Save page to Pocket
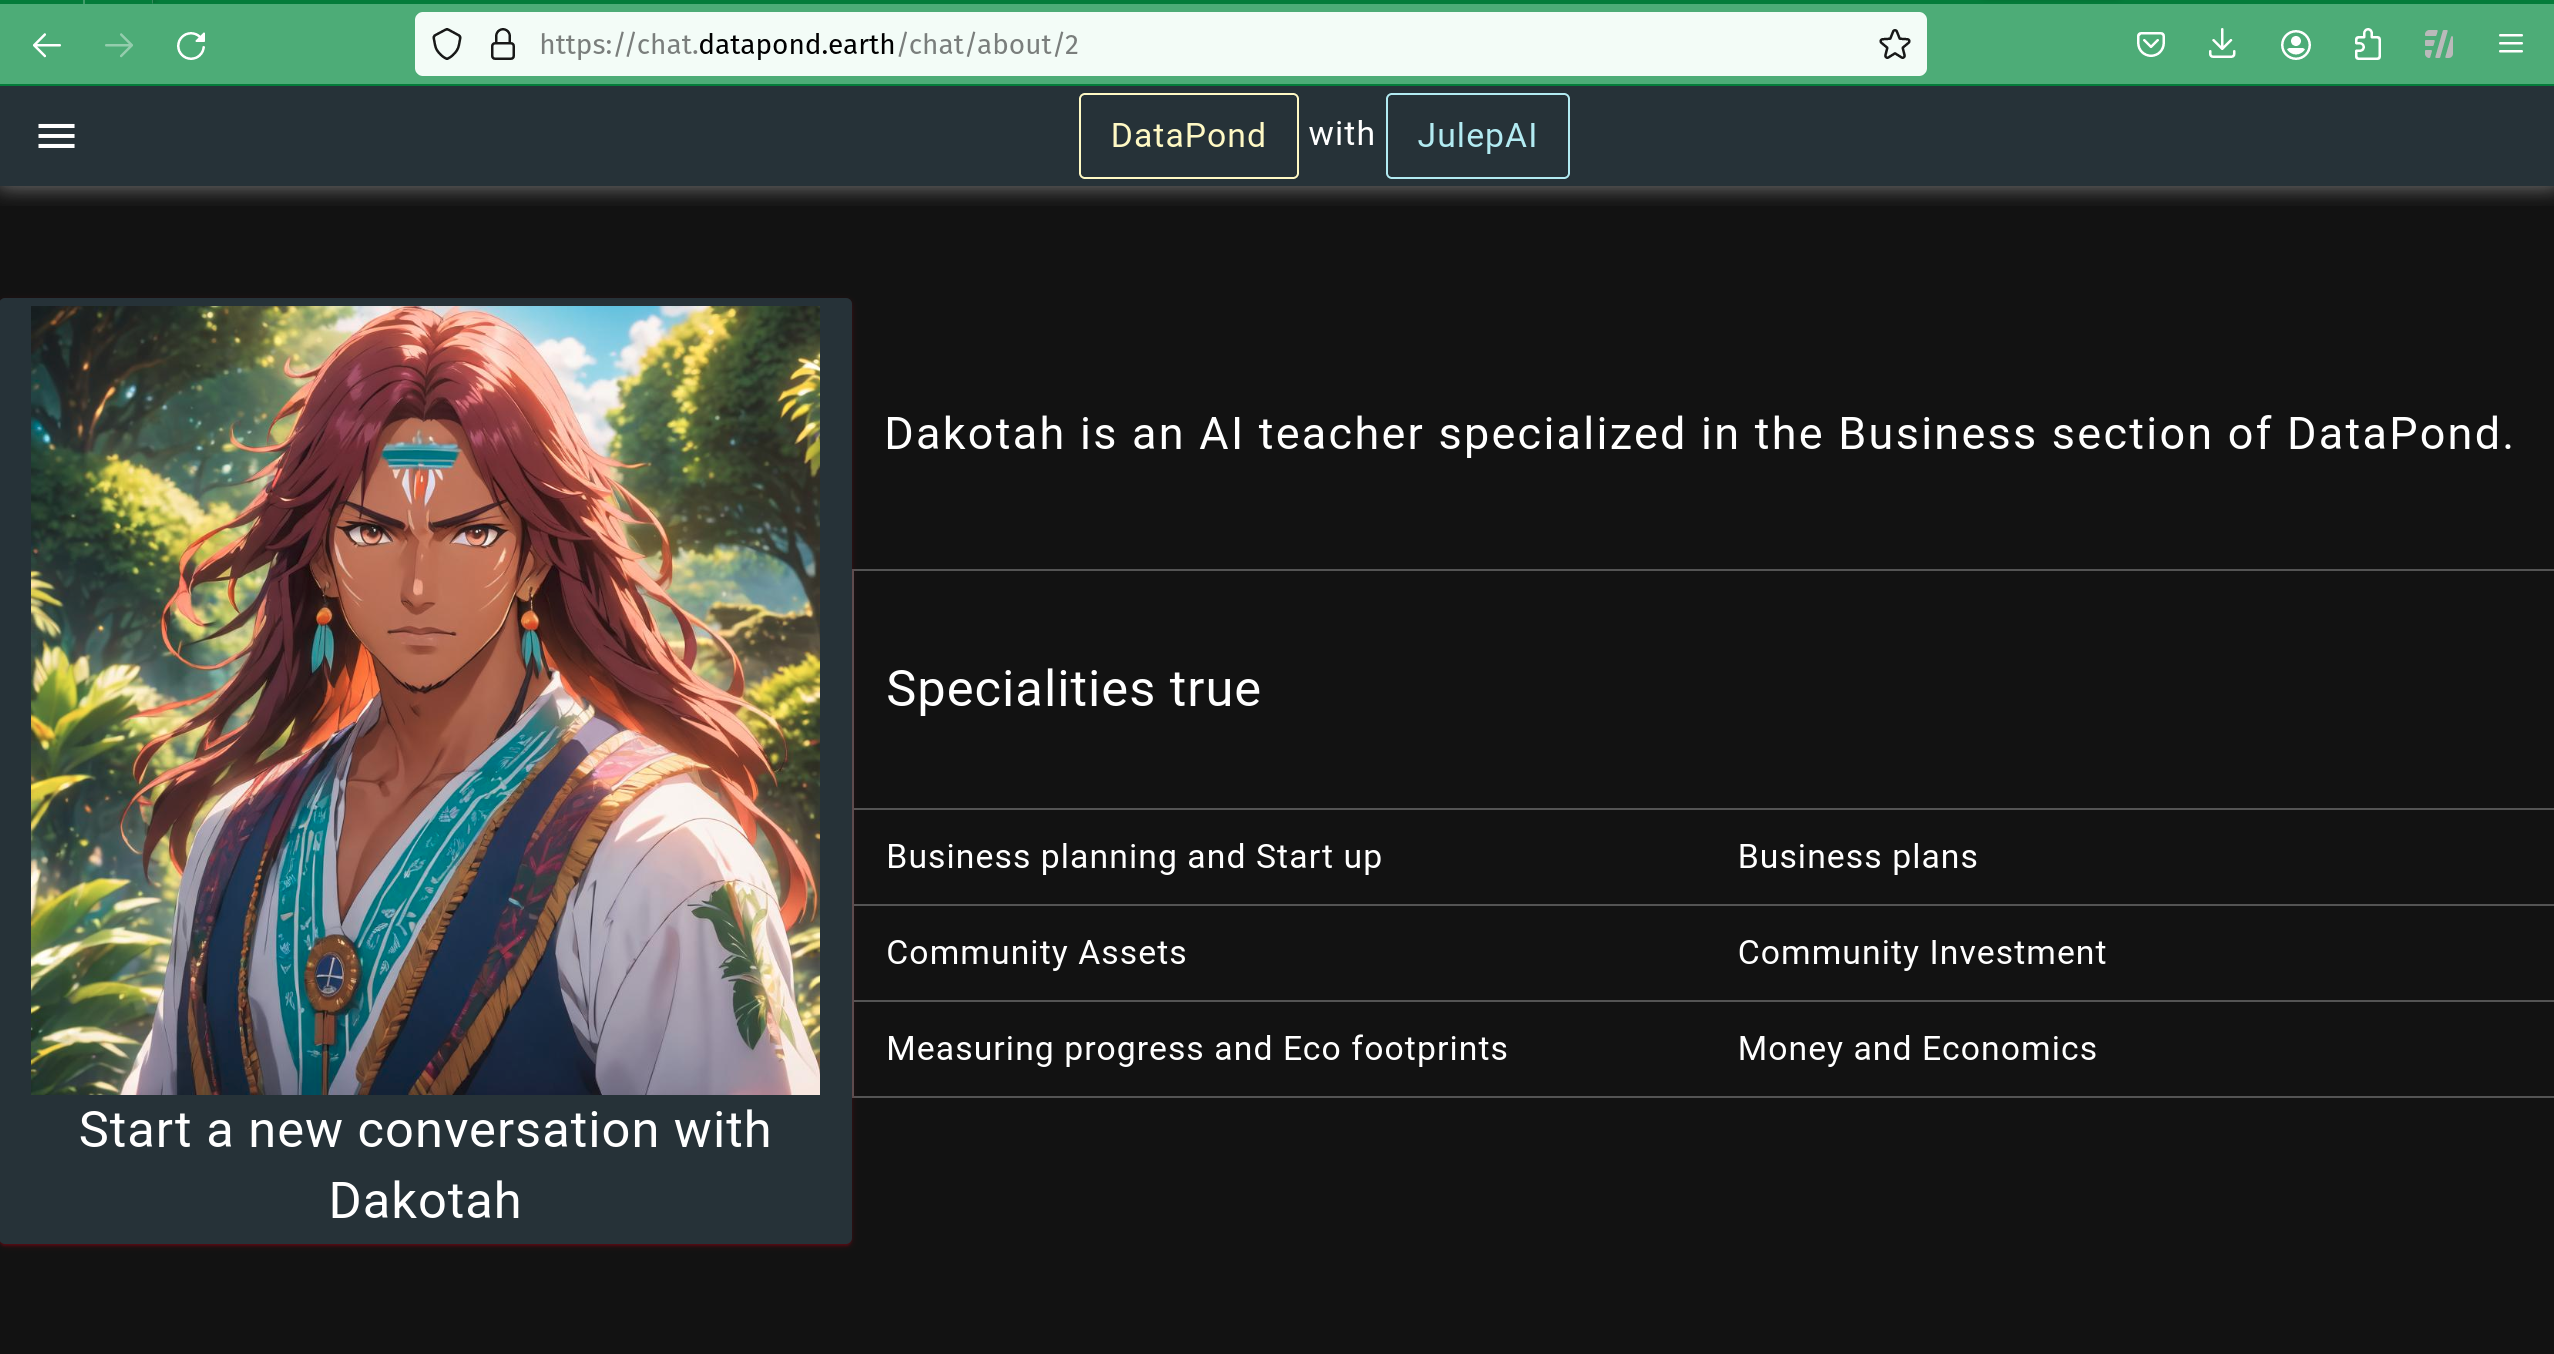The image size is (2554, 1354). 2150,45
